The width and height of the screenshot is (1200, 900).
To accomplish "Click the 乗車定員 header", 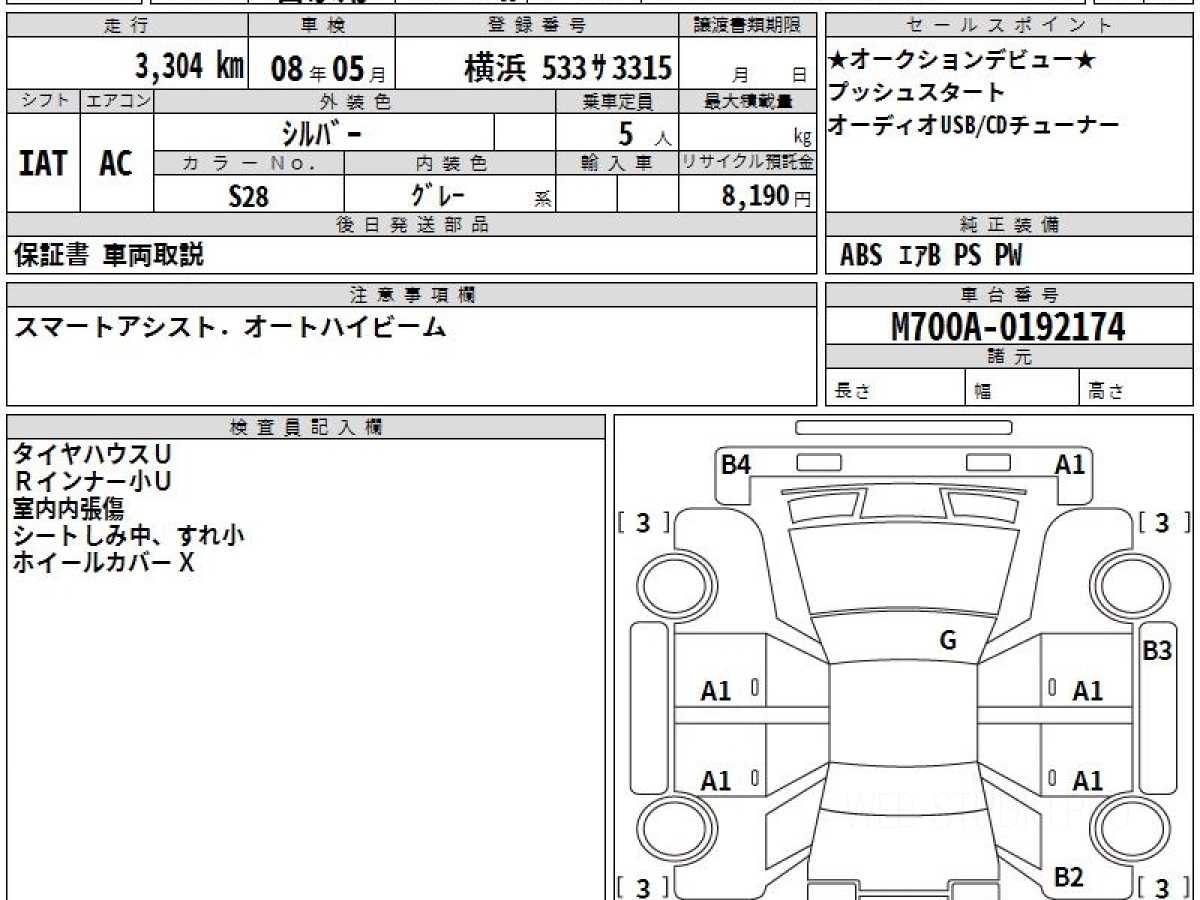I will pos(617,101).
